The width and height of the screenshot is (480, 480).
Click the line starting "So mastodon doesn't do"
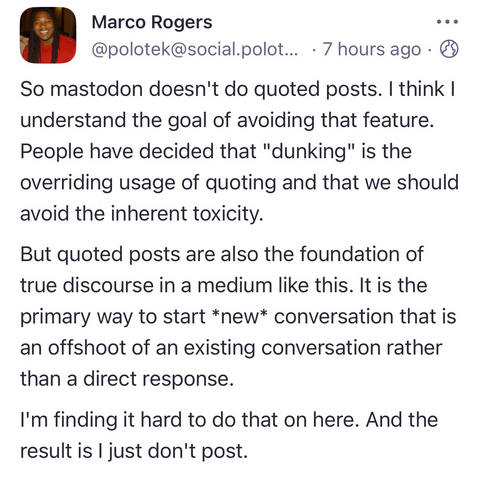[238, 89]
